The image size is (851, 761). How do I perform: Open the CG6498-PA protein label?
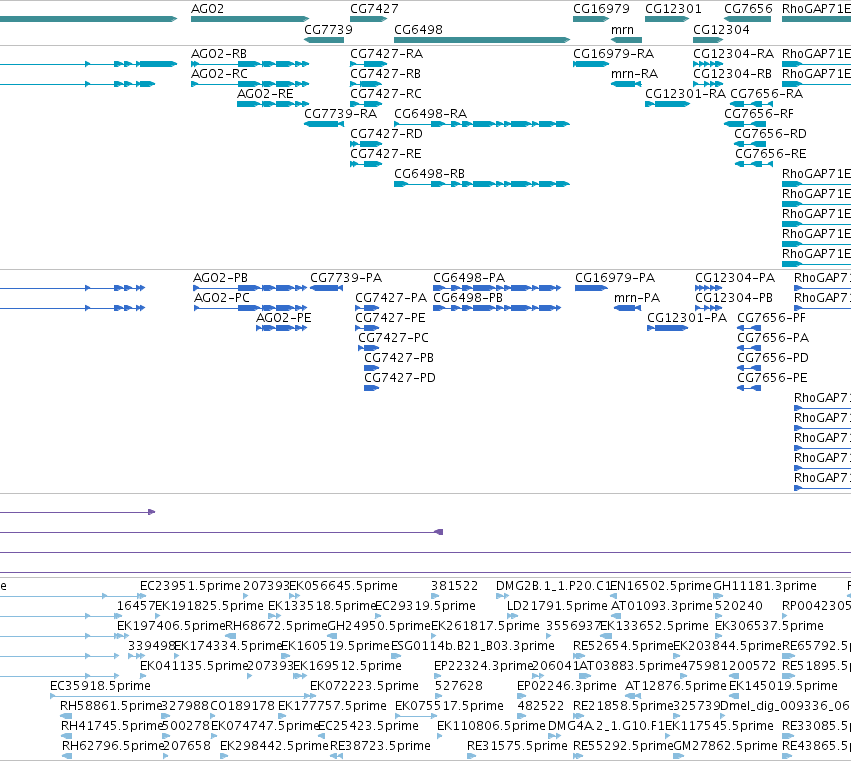[x=469, y=278]
